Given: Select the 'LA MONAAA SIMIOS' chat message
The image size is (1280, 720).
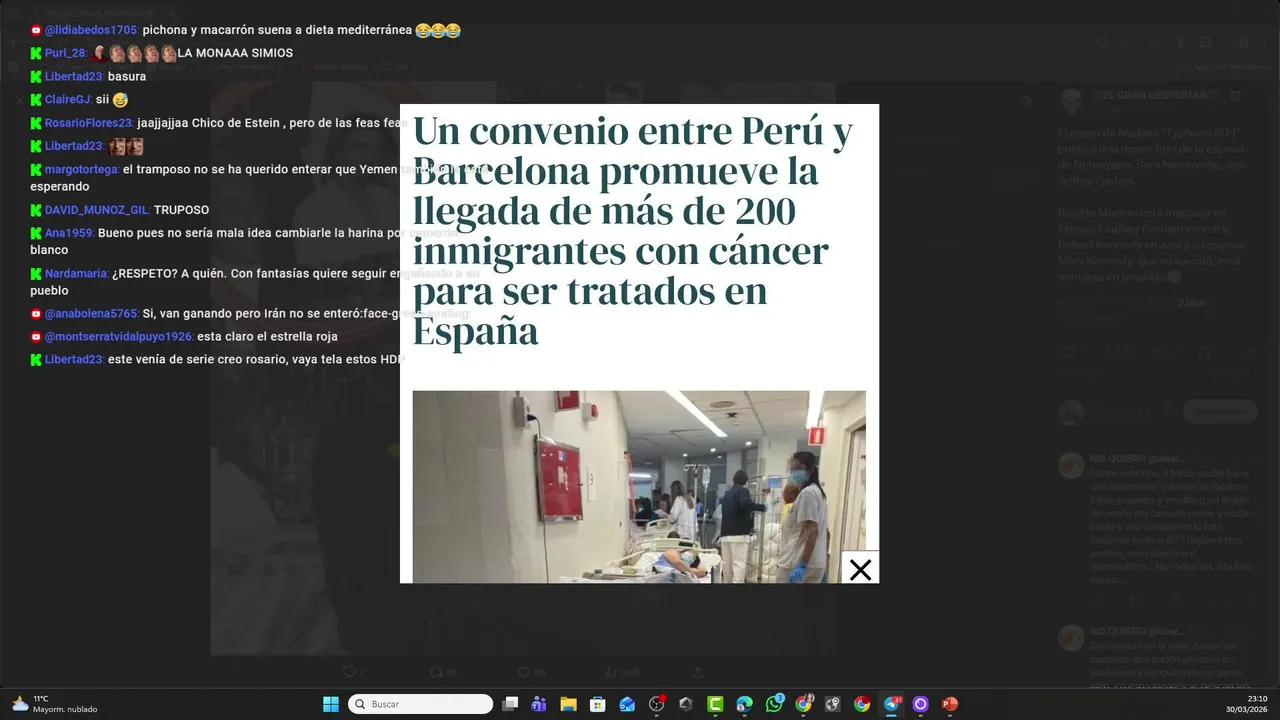Looking at the screenshot, I should 235,53.
